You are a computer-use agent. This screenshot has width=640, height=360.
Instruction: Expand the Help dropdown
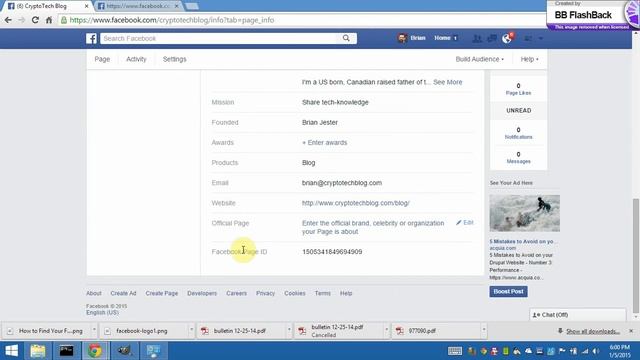click(x=529, y=59)
